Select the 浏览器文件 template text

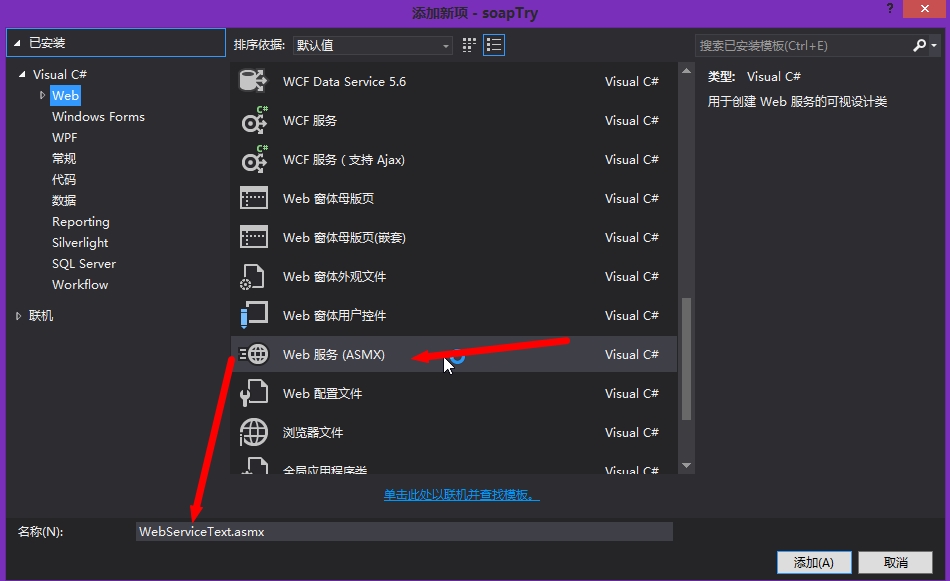coord(313,432)
